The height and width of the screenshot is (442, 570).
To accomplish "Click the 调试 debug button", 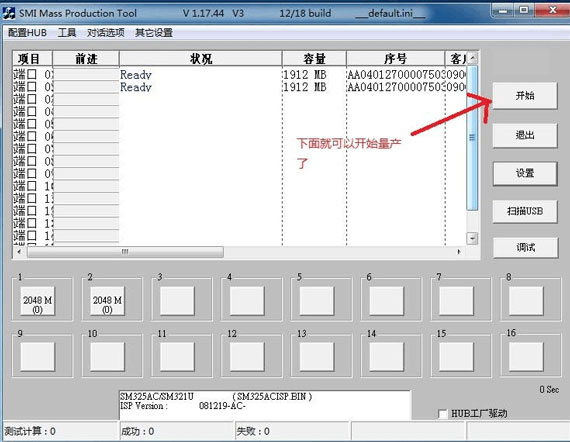I will coord(525,248).
